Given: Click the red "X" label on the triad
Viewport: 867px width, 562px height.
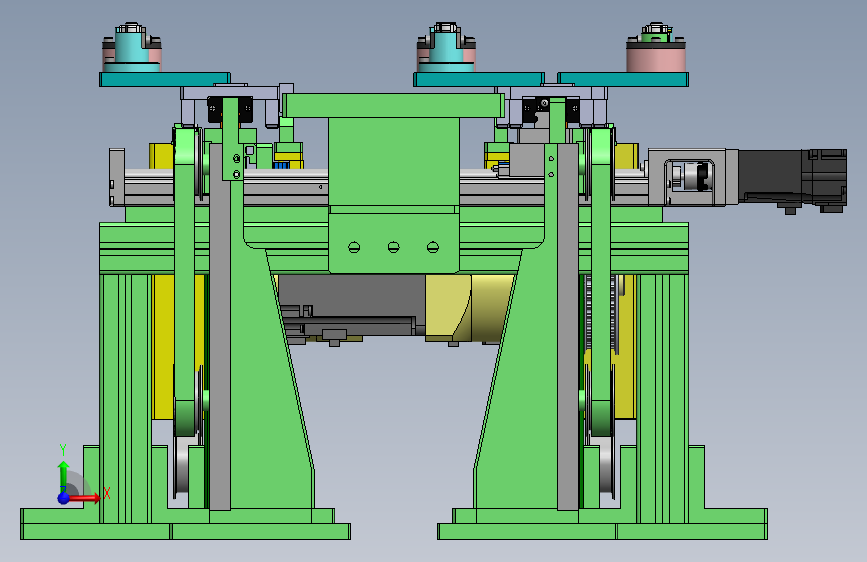Looking at the screenshot, I should tap(107, 493).
